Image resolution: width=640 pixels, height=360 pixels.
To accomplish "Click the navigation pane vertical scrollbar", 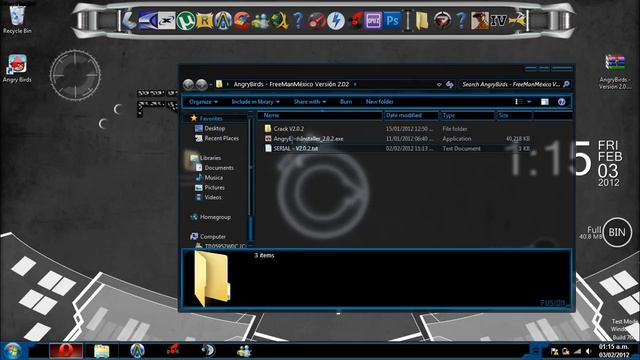I will 251,180.
